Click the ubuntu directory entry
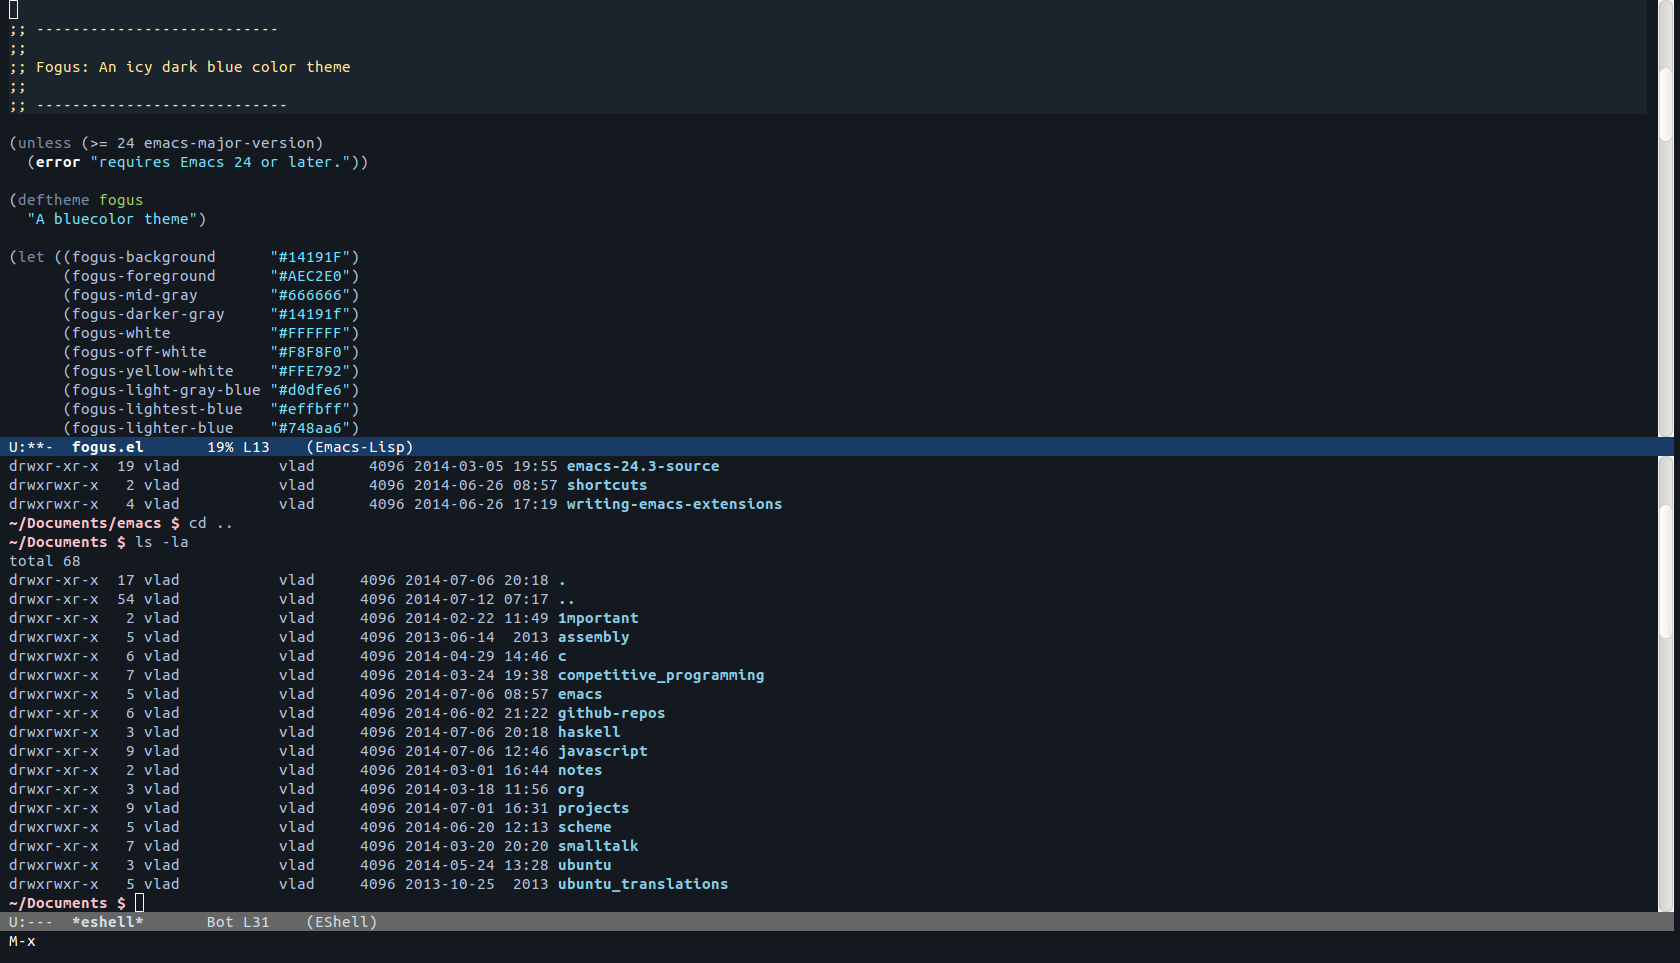Image resolution: width=1680 pixels, height=963 pixels. point(585,865)
